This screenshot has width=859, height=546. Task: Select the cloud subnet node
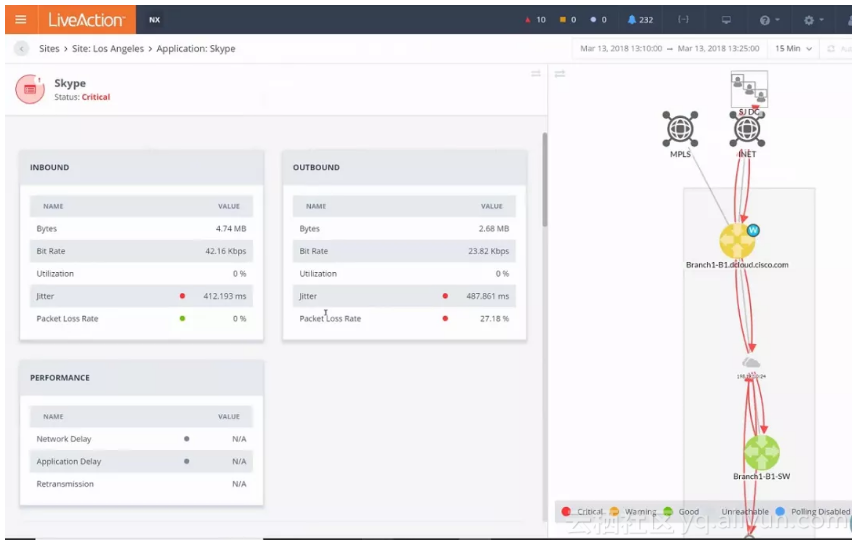tap(751, 363)
